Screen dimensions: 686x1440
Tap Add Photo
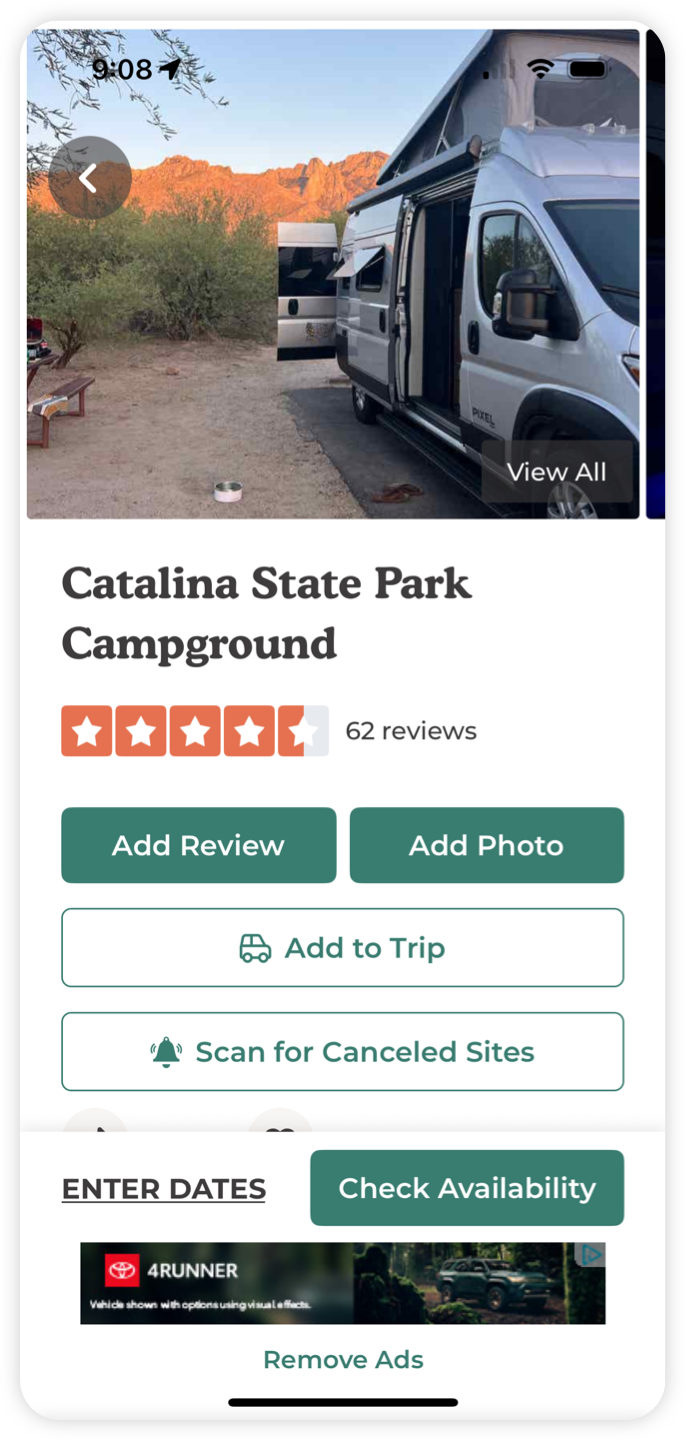pyautogui.click(x=486, y=845)
